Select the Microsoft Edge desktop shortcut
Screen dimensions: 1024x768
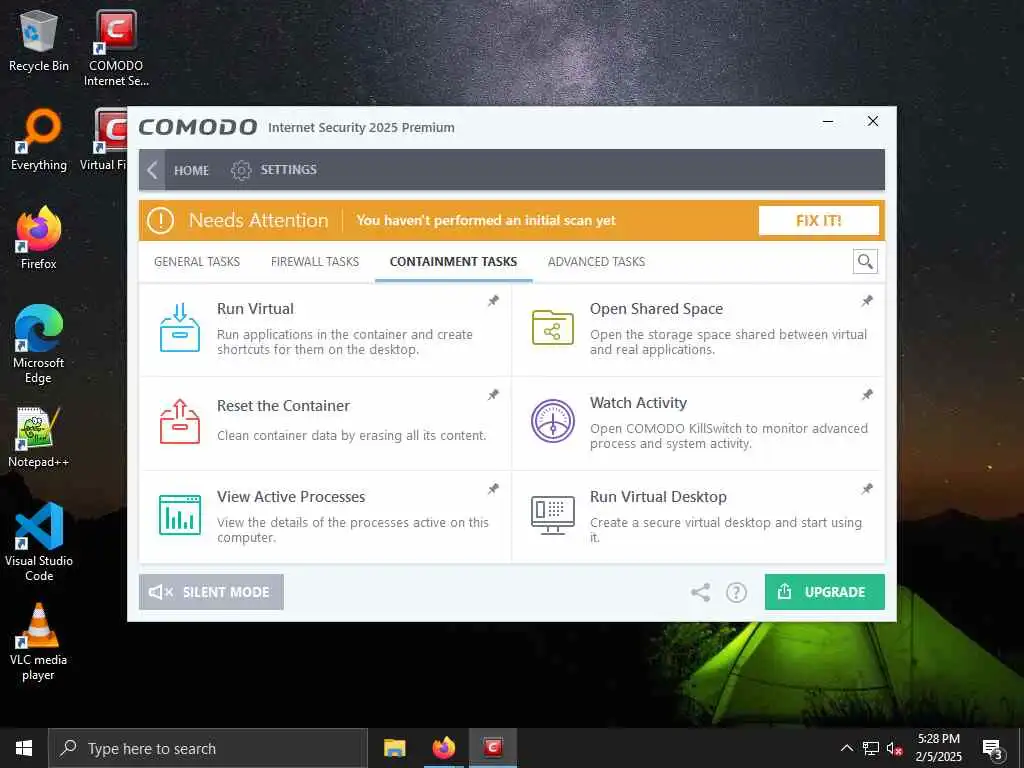pos(39,344)
